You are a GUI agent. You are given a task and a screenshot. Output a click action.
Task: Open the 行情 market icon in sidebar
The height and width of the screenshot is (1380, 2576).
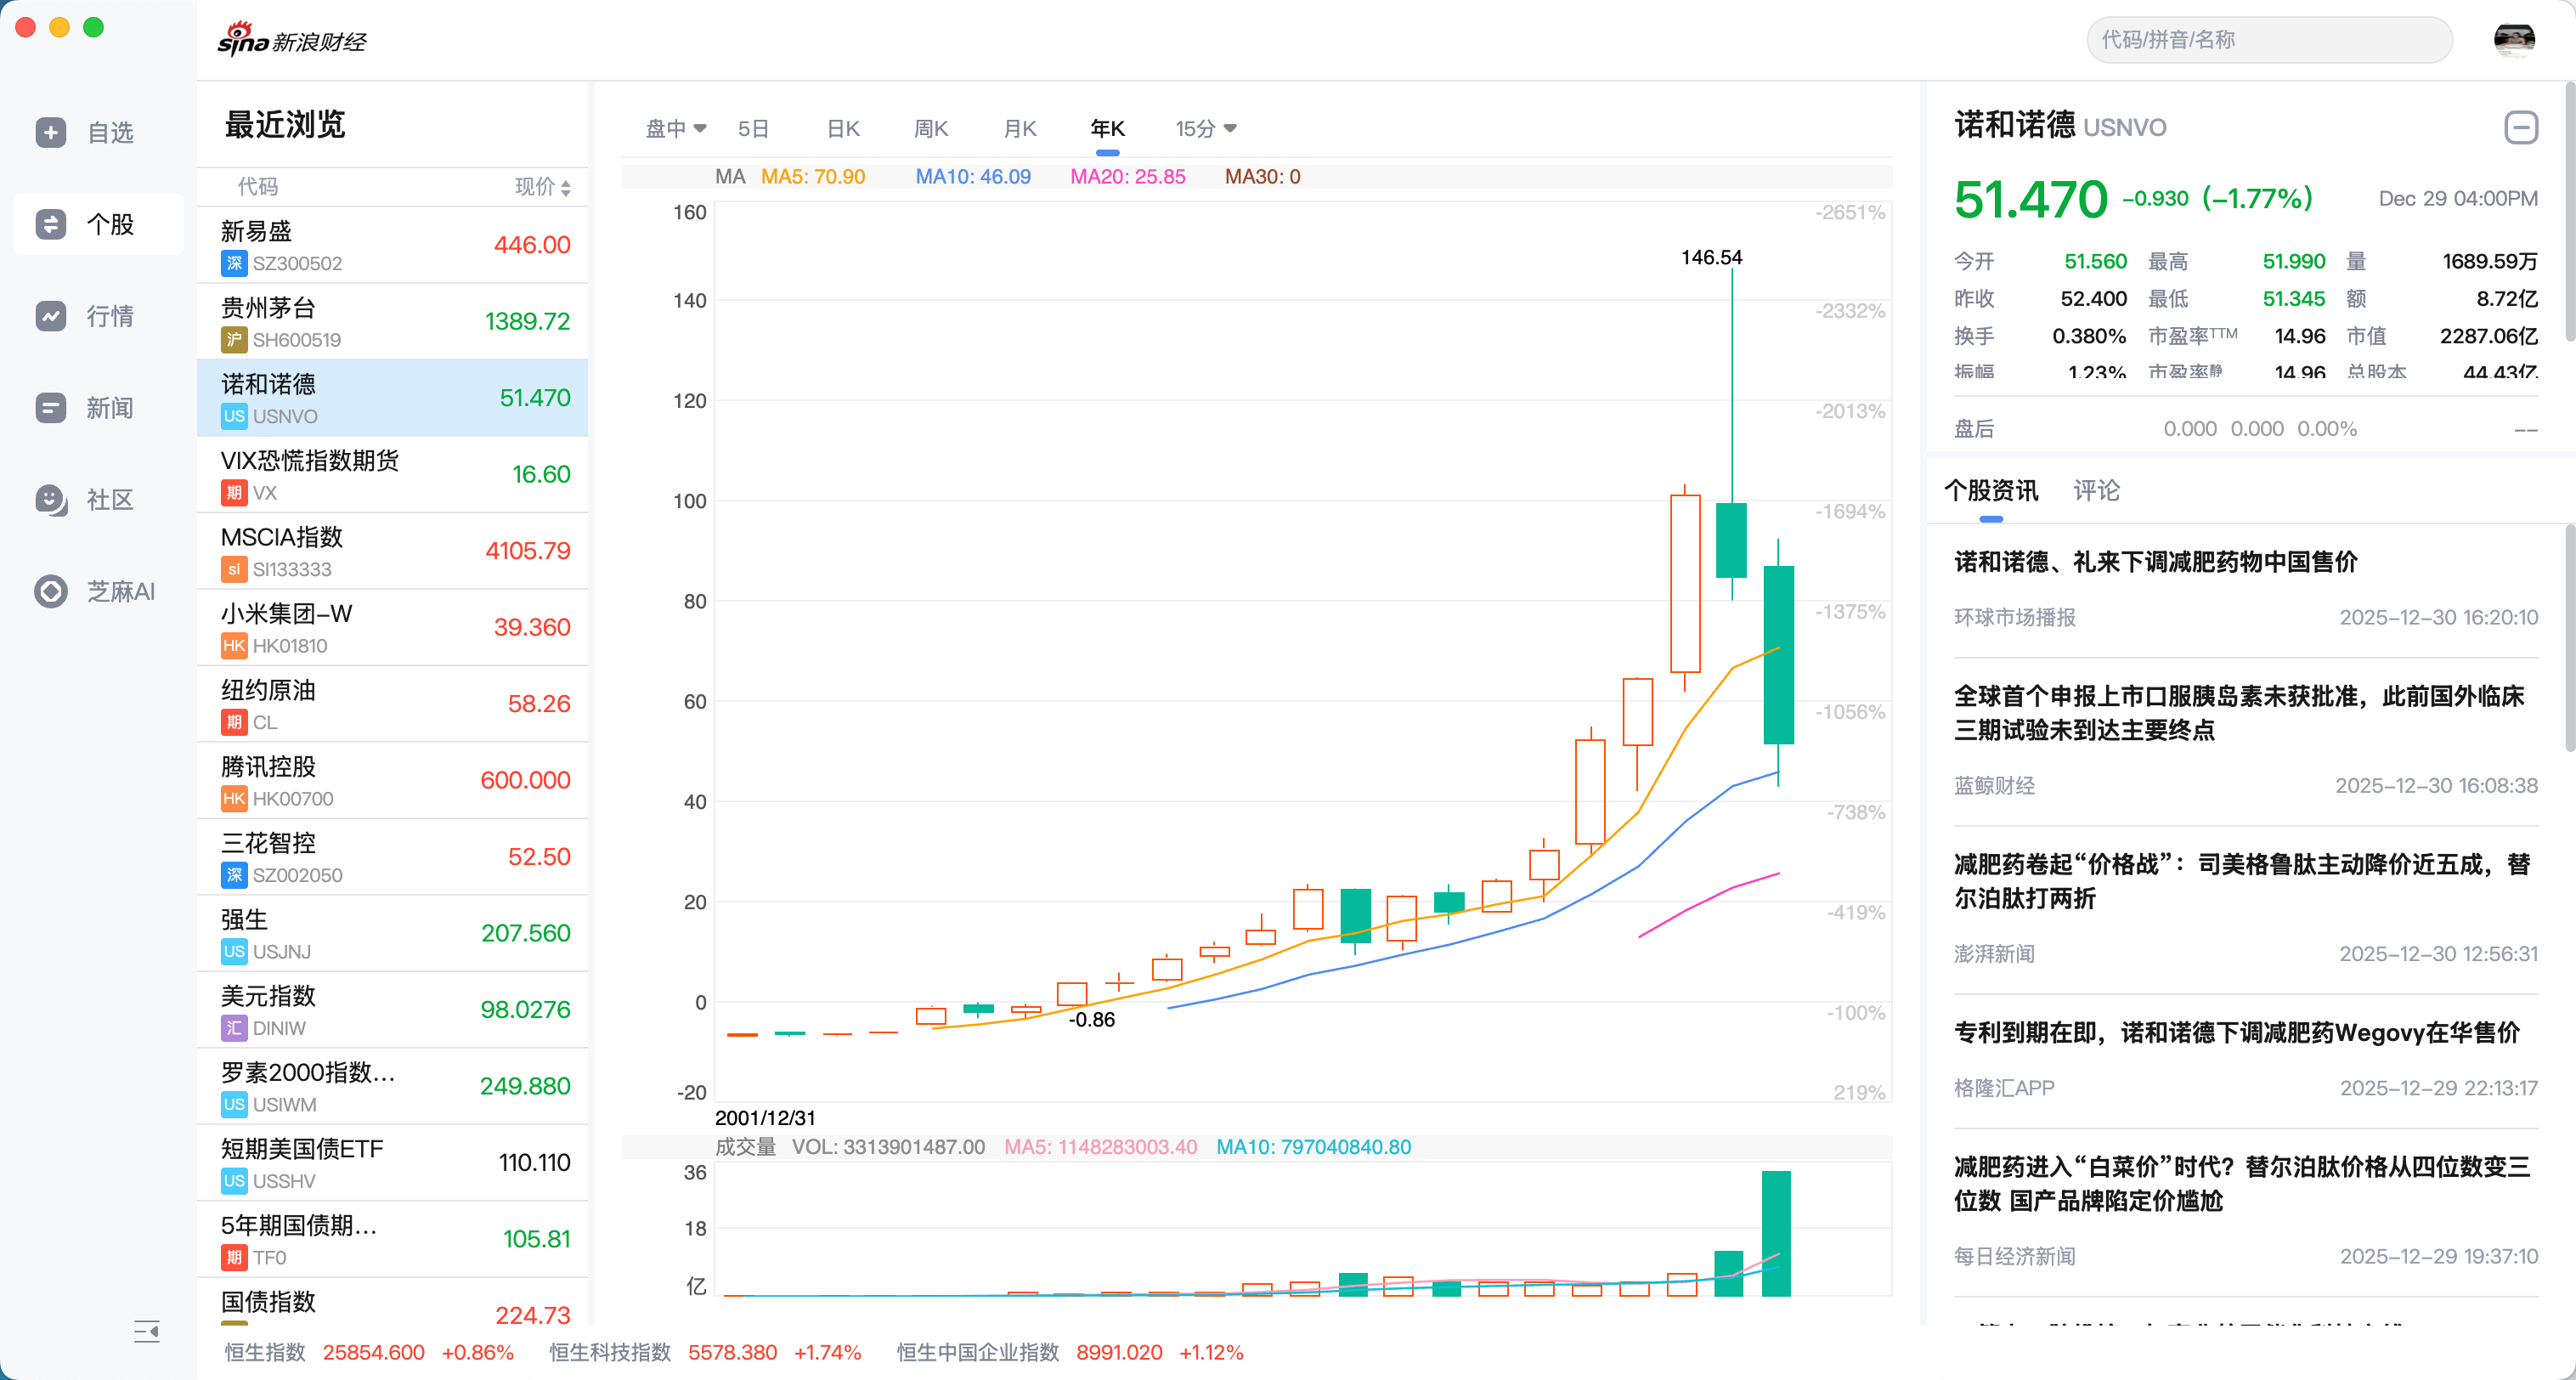tap(50, 316)
